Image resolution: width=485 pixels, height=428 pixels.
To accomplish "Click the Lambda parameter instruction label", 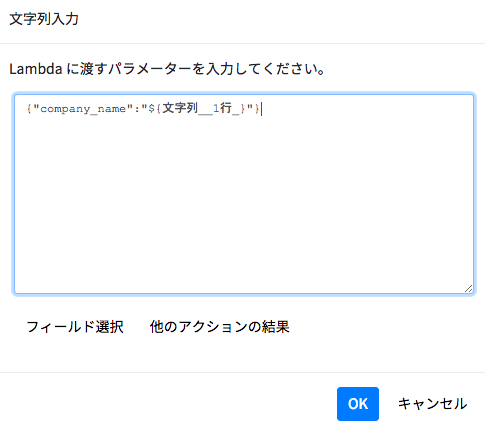I will 167,69.
